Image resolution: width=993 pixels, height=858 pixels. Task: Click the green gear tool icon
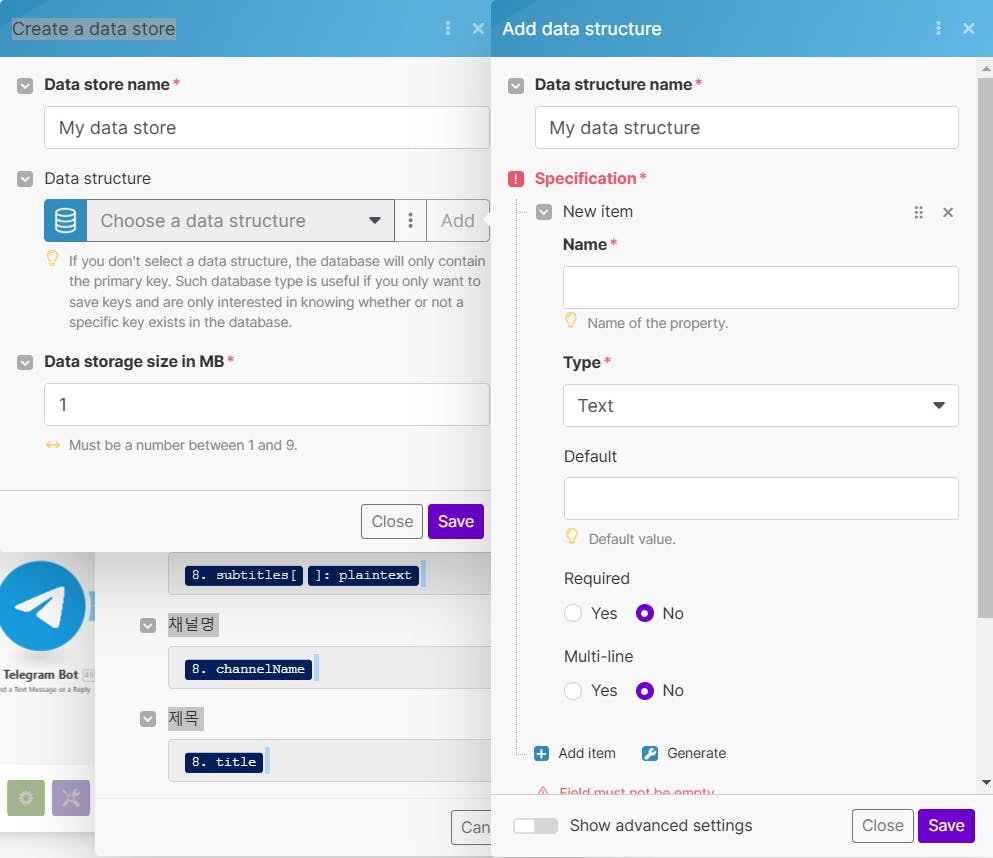[26, 798]
